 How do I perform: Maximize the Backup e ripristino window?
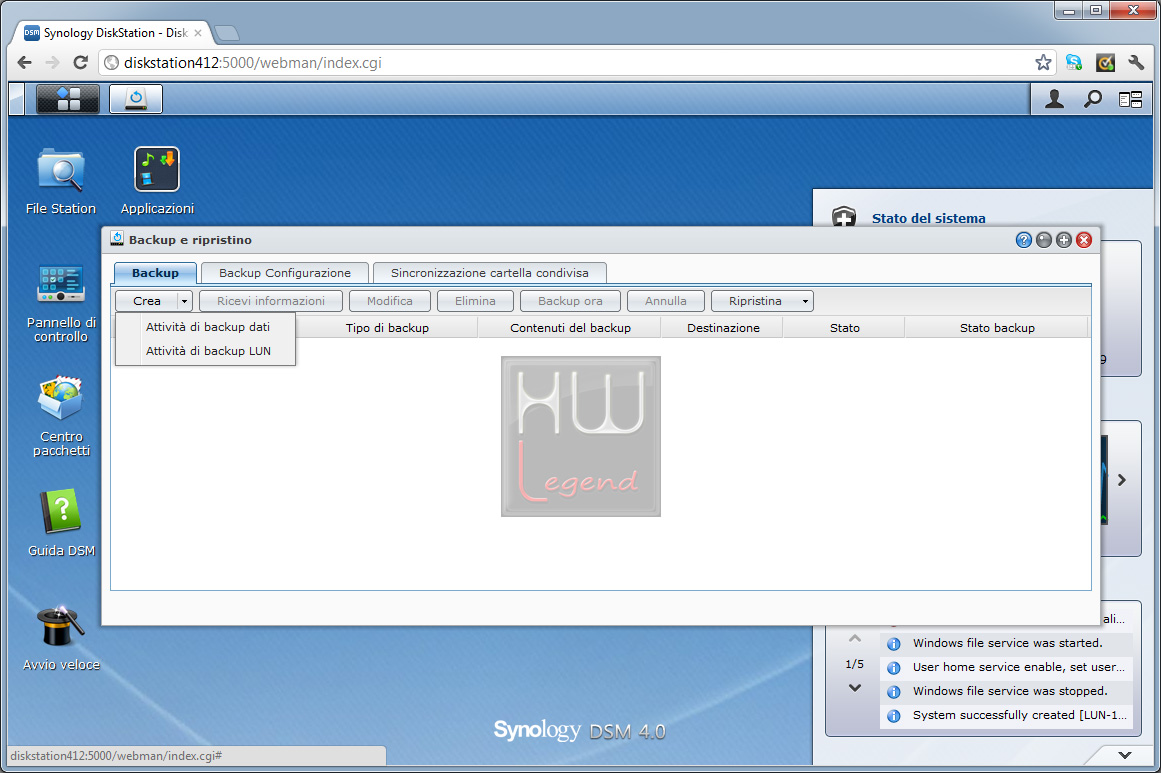[1064, 240]
